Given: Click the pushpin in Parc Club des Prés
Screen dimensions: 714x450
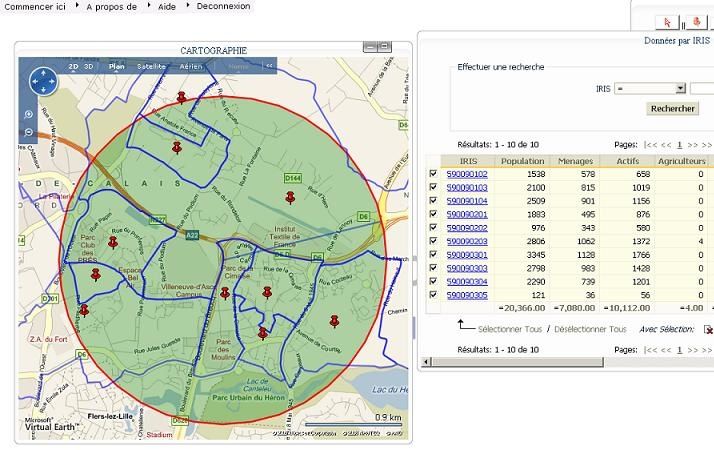Looking at the screenshot, I should pyautogui.click(x=113, y=242).
